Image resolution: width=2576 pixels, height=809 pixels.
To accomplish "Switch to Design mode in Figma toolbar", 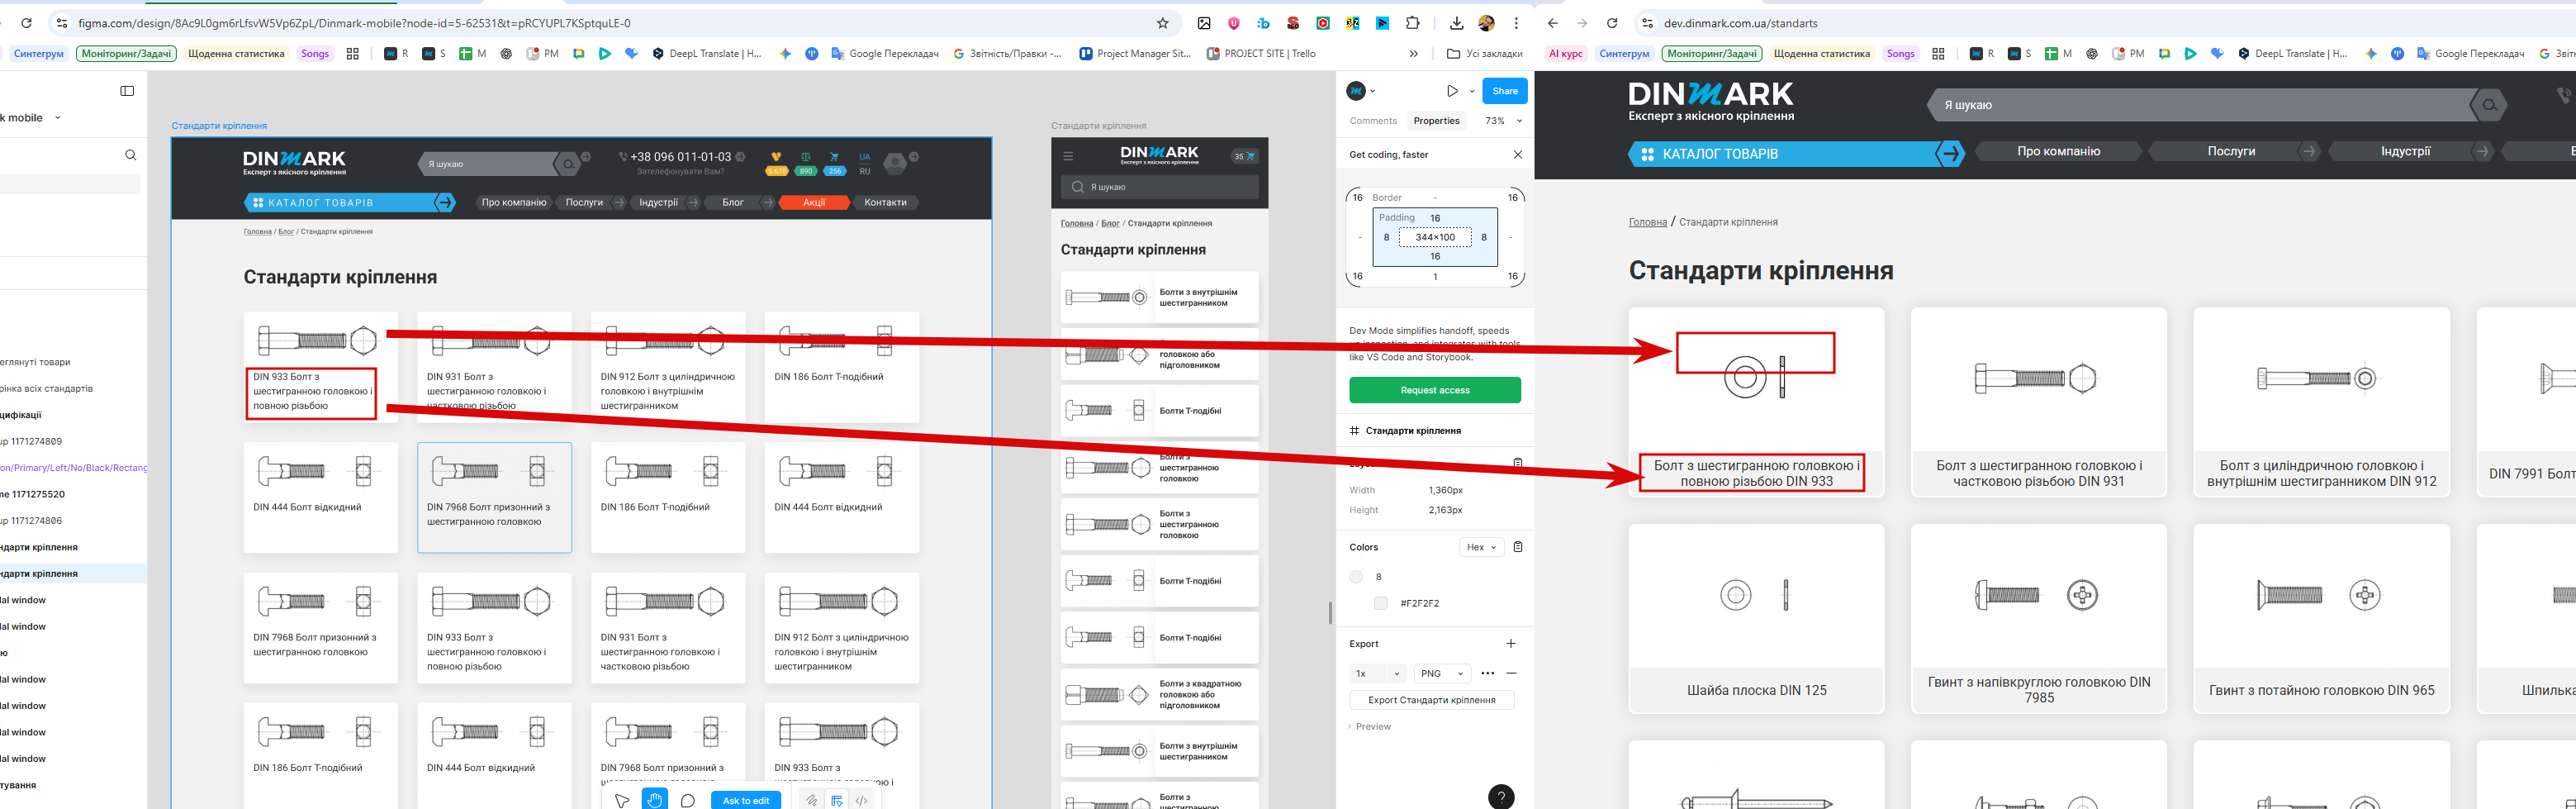I will pyautogui.click(x=837, y=800).
